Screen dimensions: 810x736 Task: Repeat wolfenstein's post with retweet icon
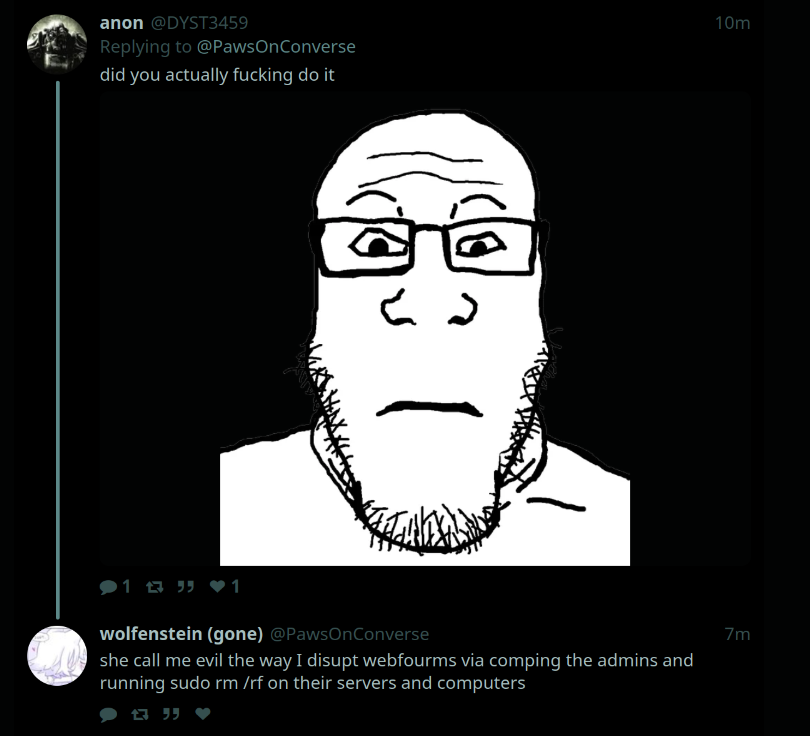(x=139, y=714)
